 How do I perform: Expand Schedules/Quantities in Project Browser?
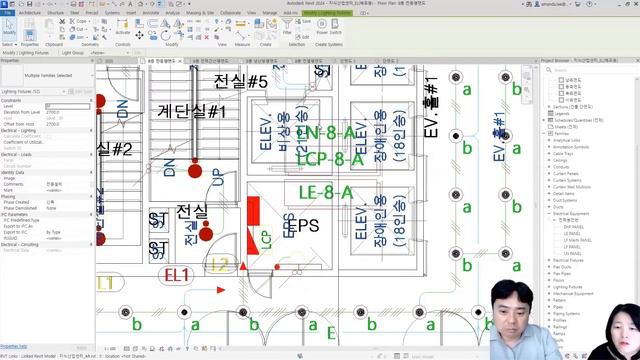pyautogui.click(x=544, y=120)
